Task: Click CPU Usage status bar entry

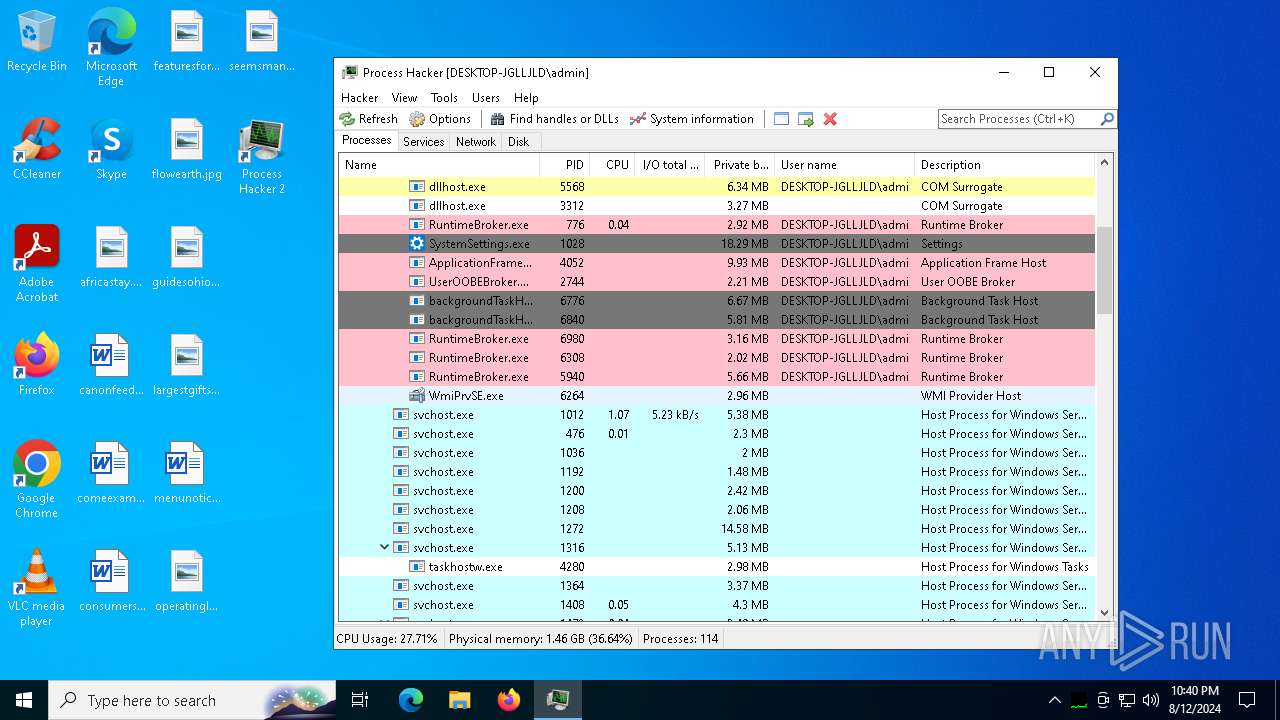Action: [x=387, y=639]
